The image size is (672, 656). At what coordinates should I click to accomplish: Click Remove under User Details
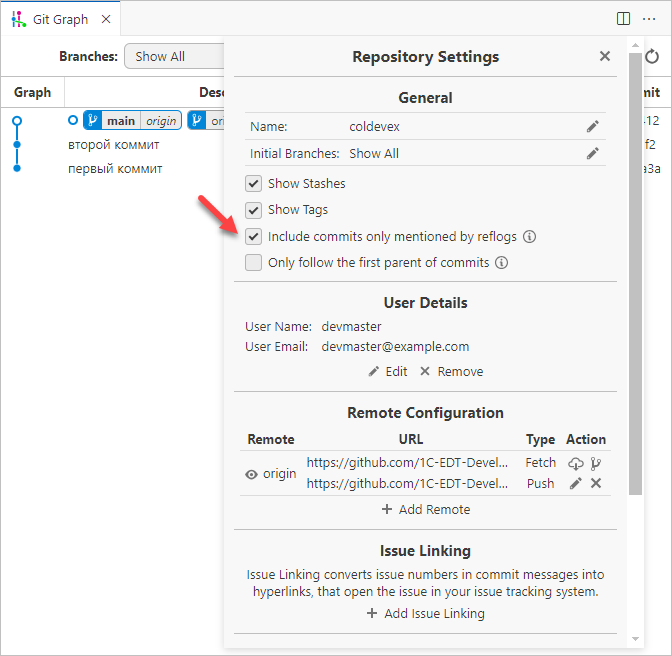[x=451, y=371]
